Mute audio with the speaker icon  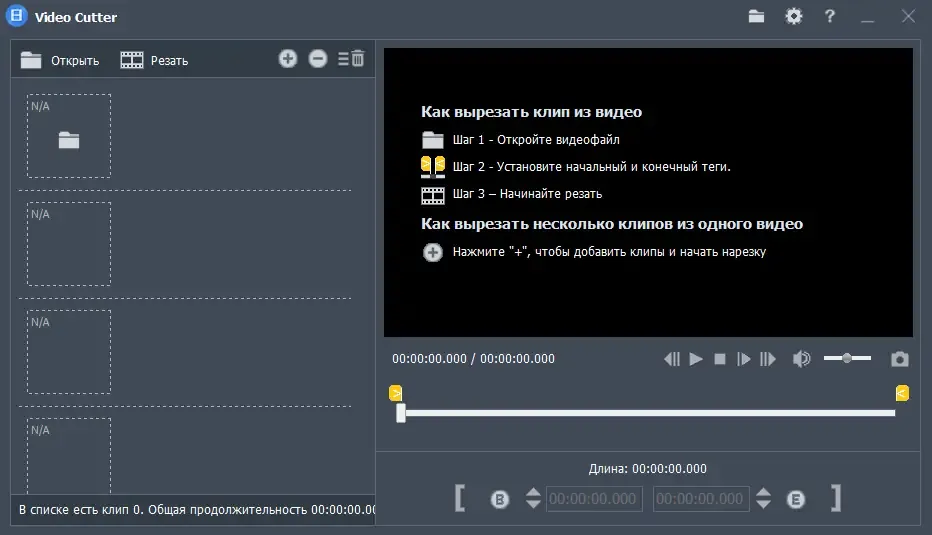[x=801, y=359]
